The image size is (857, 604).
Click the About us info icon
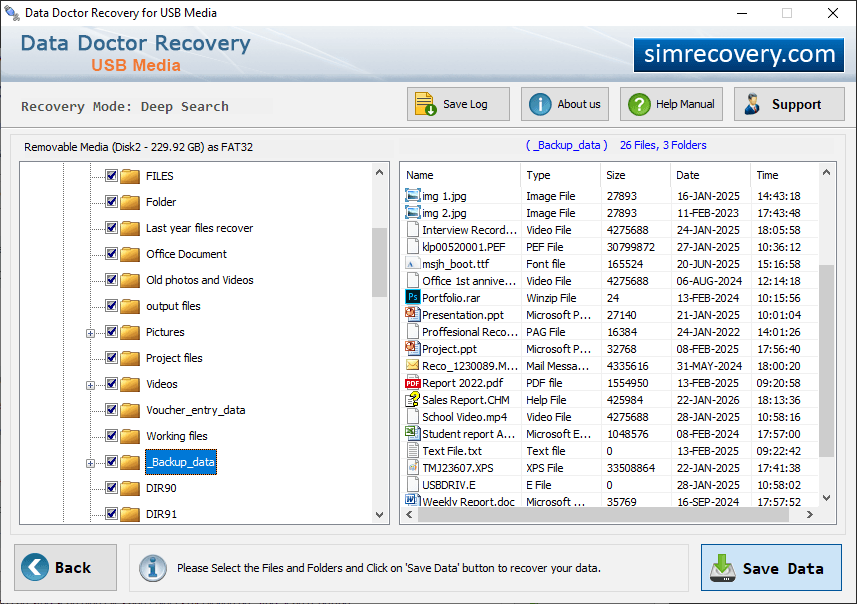click(x=540, y=104)
